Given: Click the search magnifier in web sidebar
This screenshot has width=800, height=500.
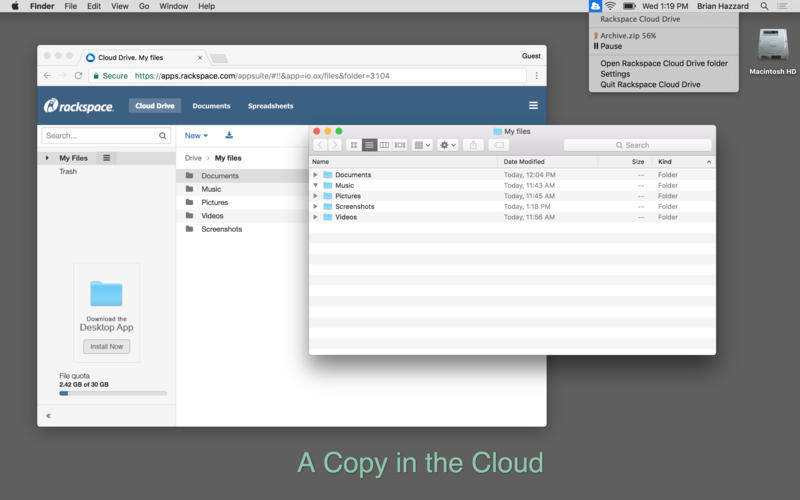Looking at the screenshot, I should pos(163,135).
